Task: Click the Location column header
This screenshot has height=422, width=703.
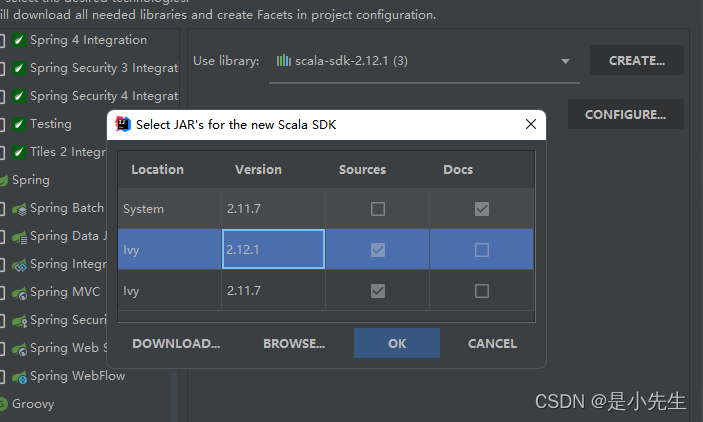Action: tap(157, 170)
